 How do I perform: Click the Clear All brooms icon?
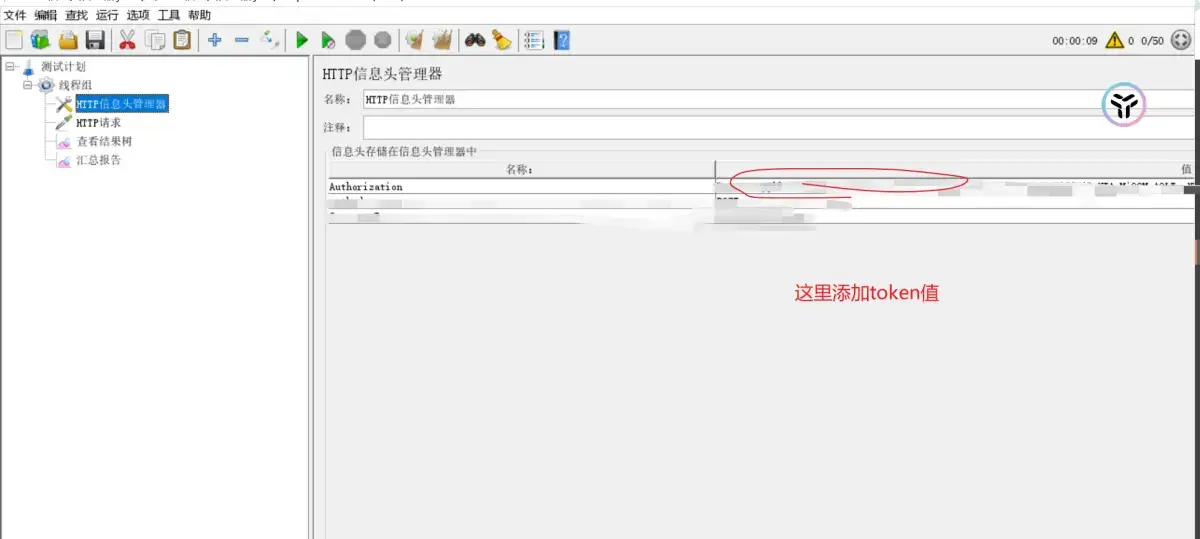[441, 40]
